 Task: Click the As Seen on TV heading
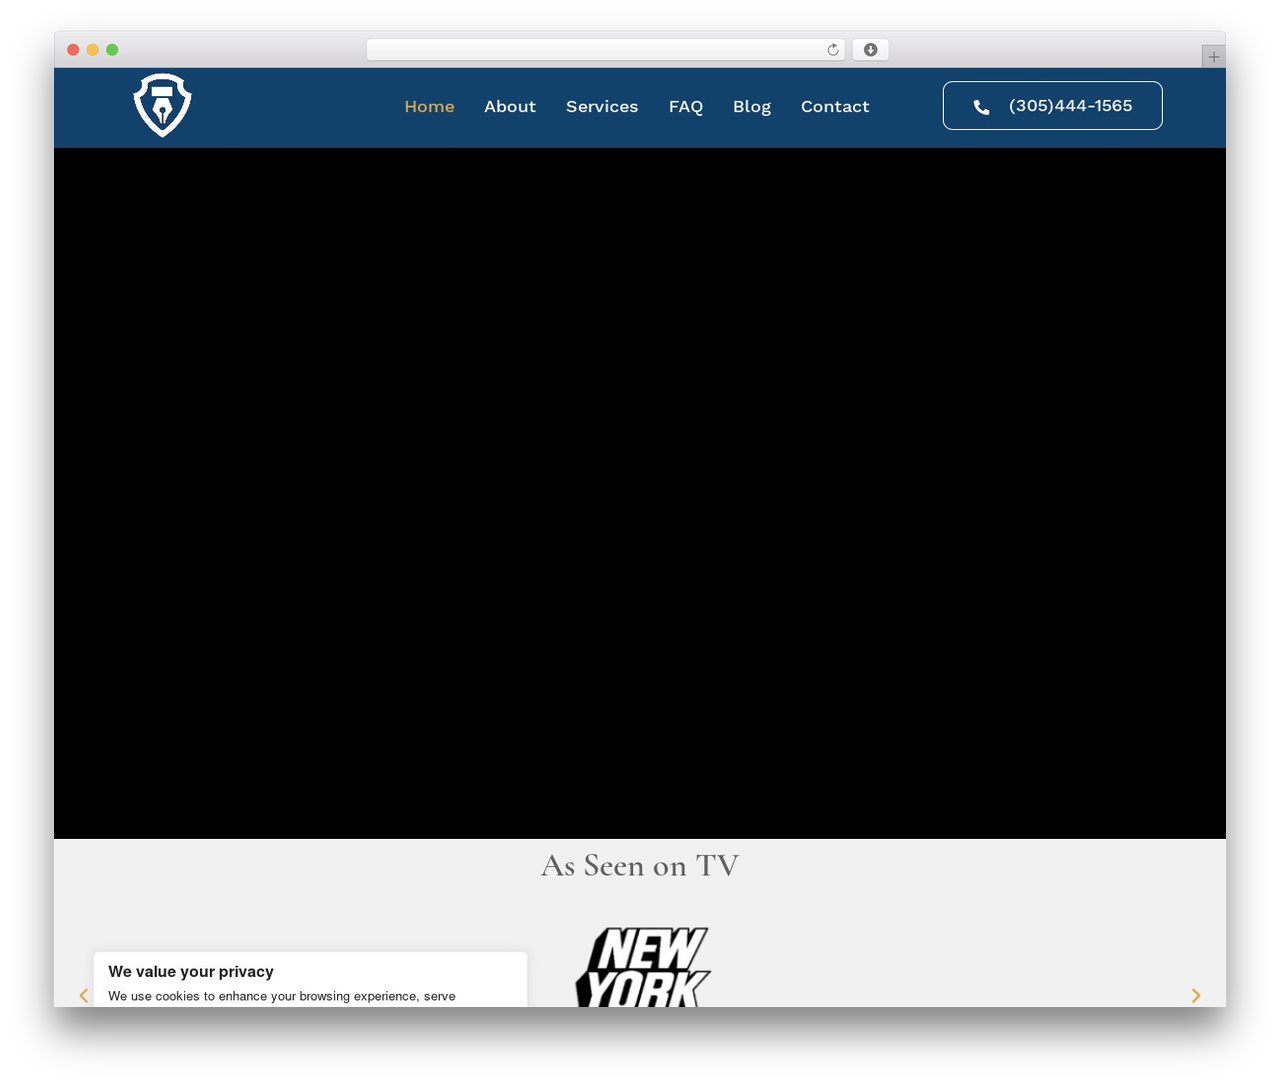point(640,865)
